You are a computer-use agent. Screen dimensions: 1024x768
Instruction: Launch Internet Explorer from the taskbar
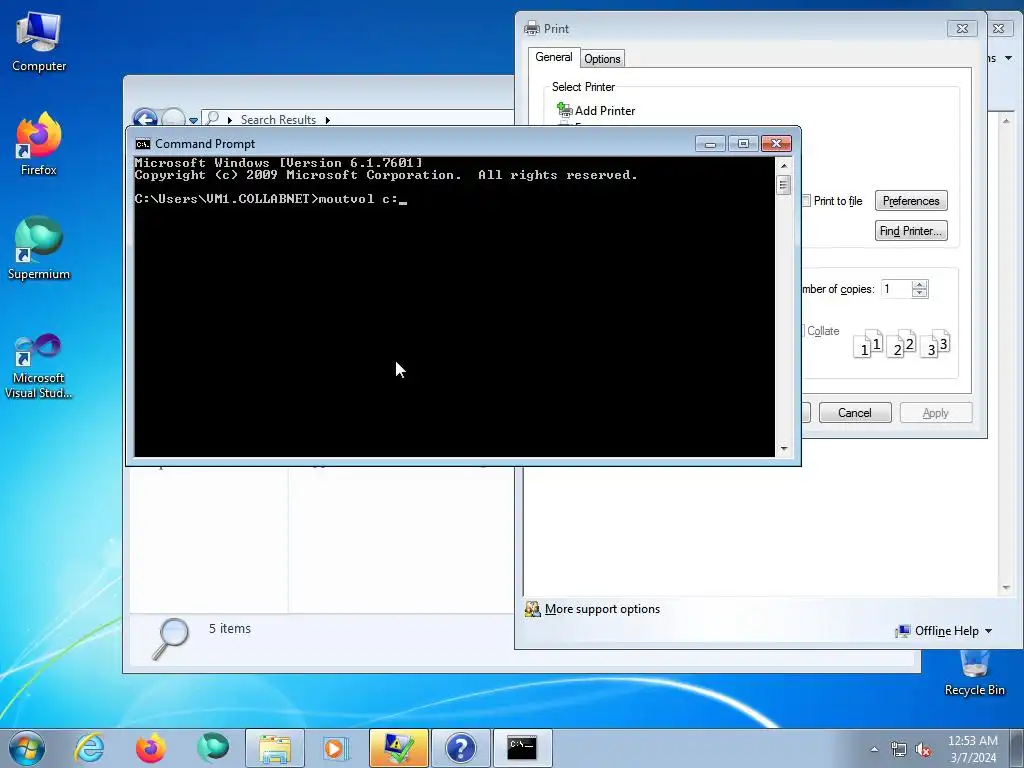point(89,748)
